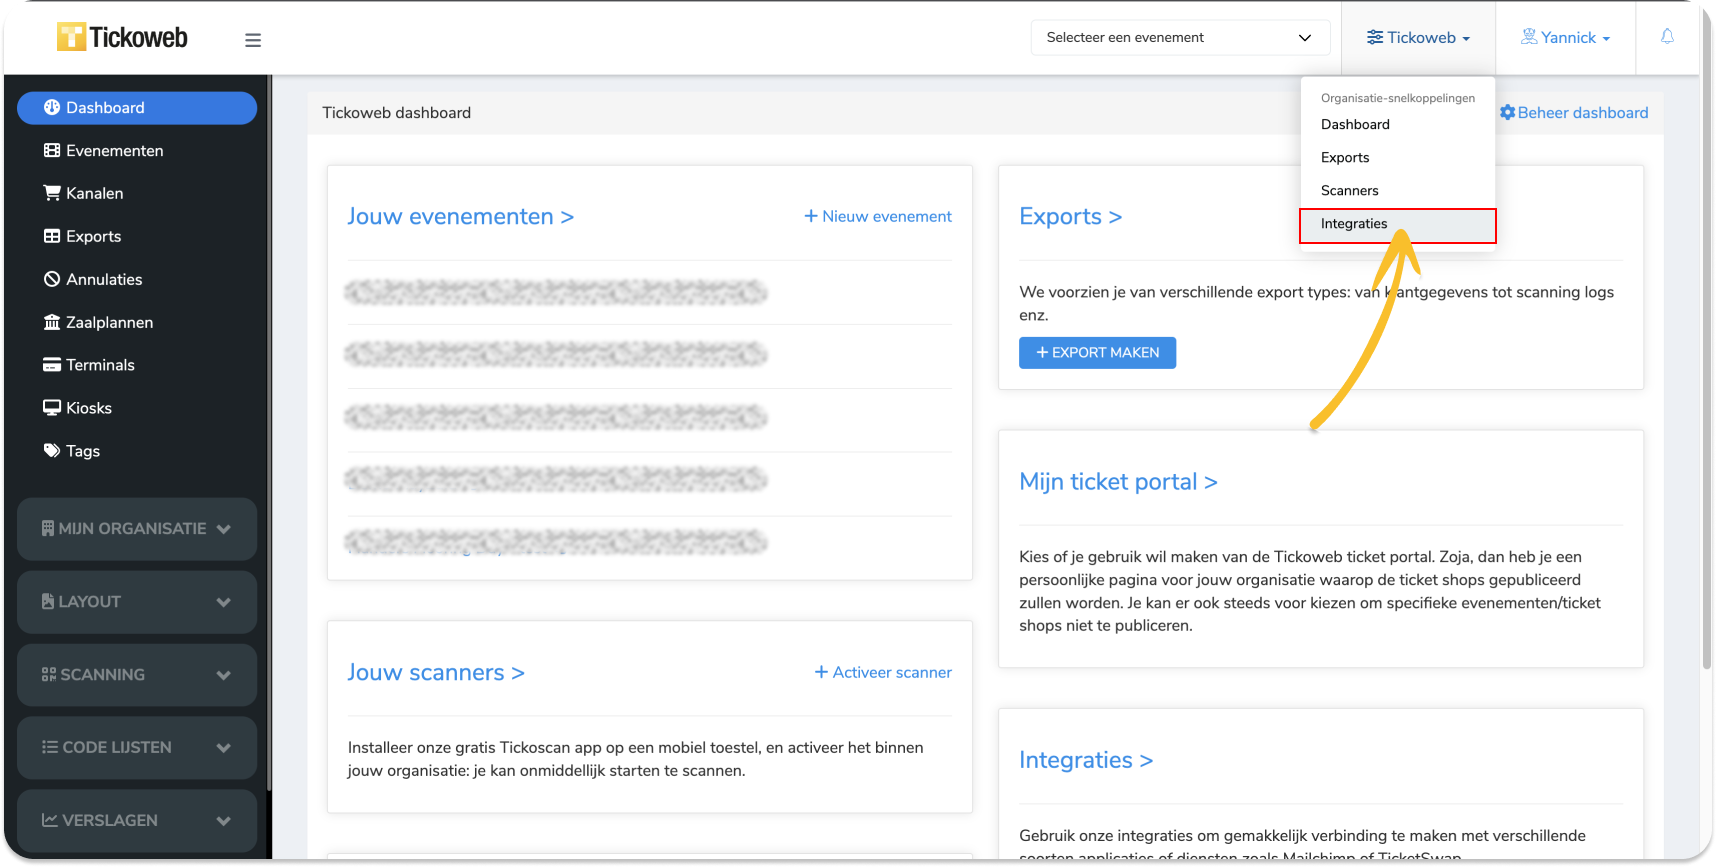Choose Integraties in the organisation shortcuts menu
Viewport: 1716px width, 867px height.
coord(1398,224)
